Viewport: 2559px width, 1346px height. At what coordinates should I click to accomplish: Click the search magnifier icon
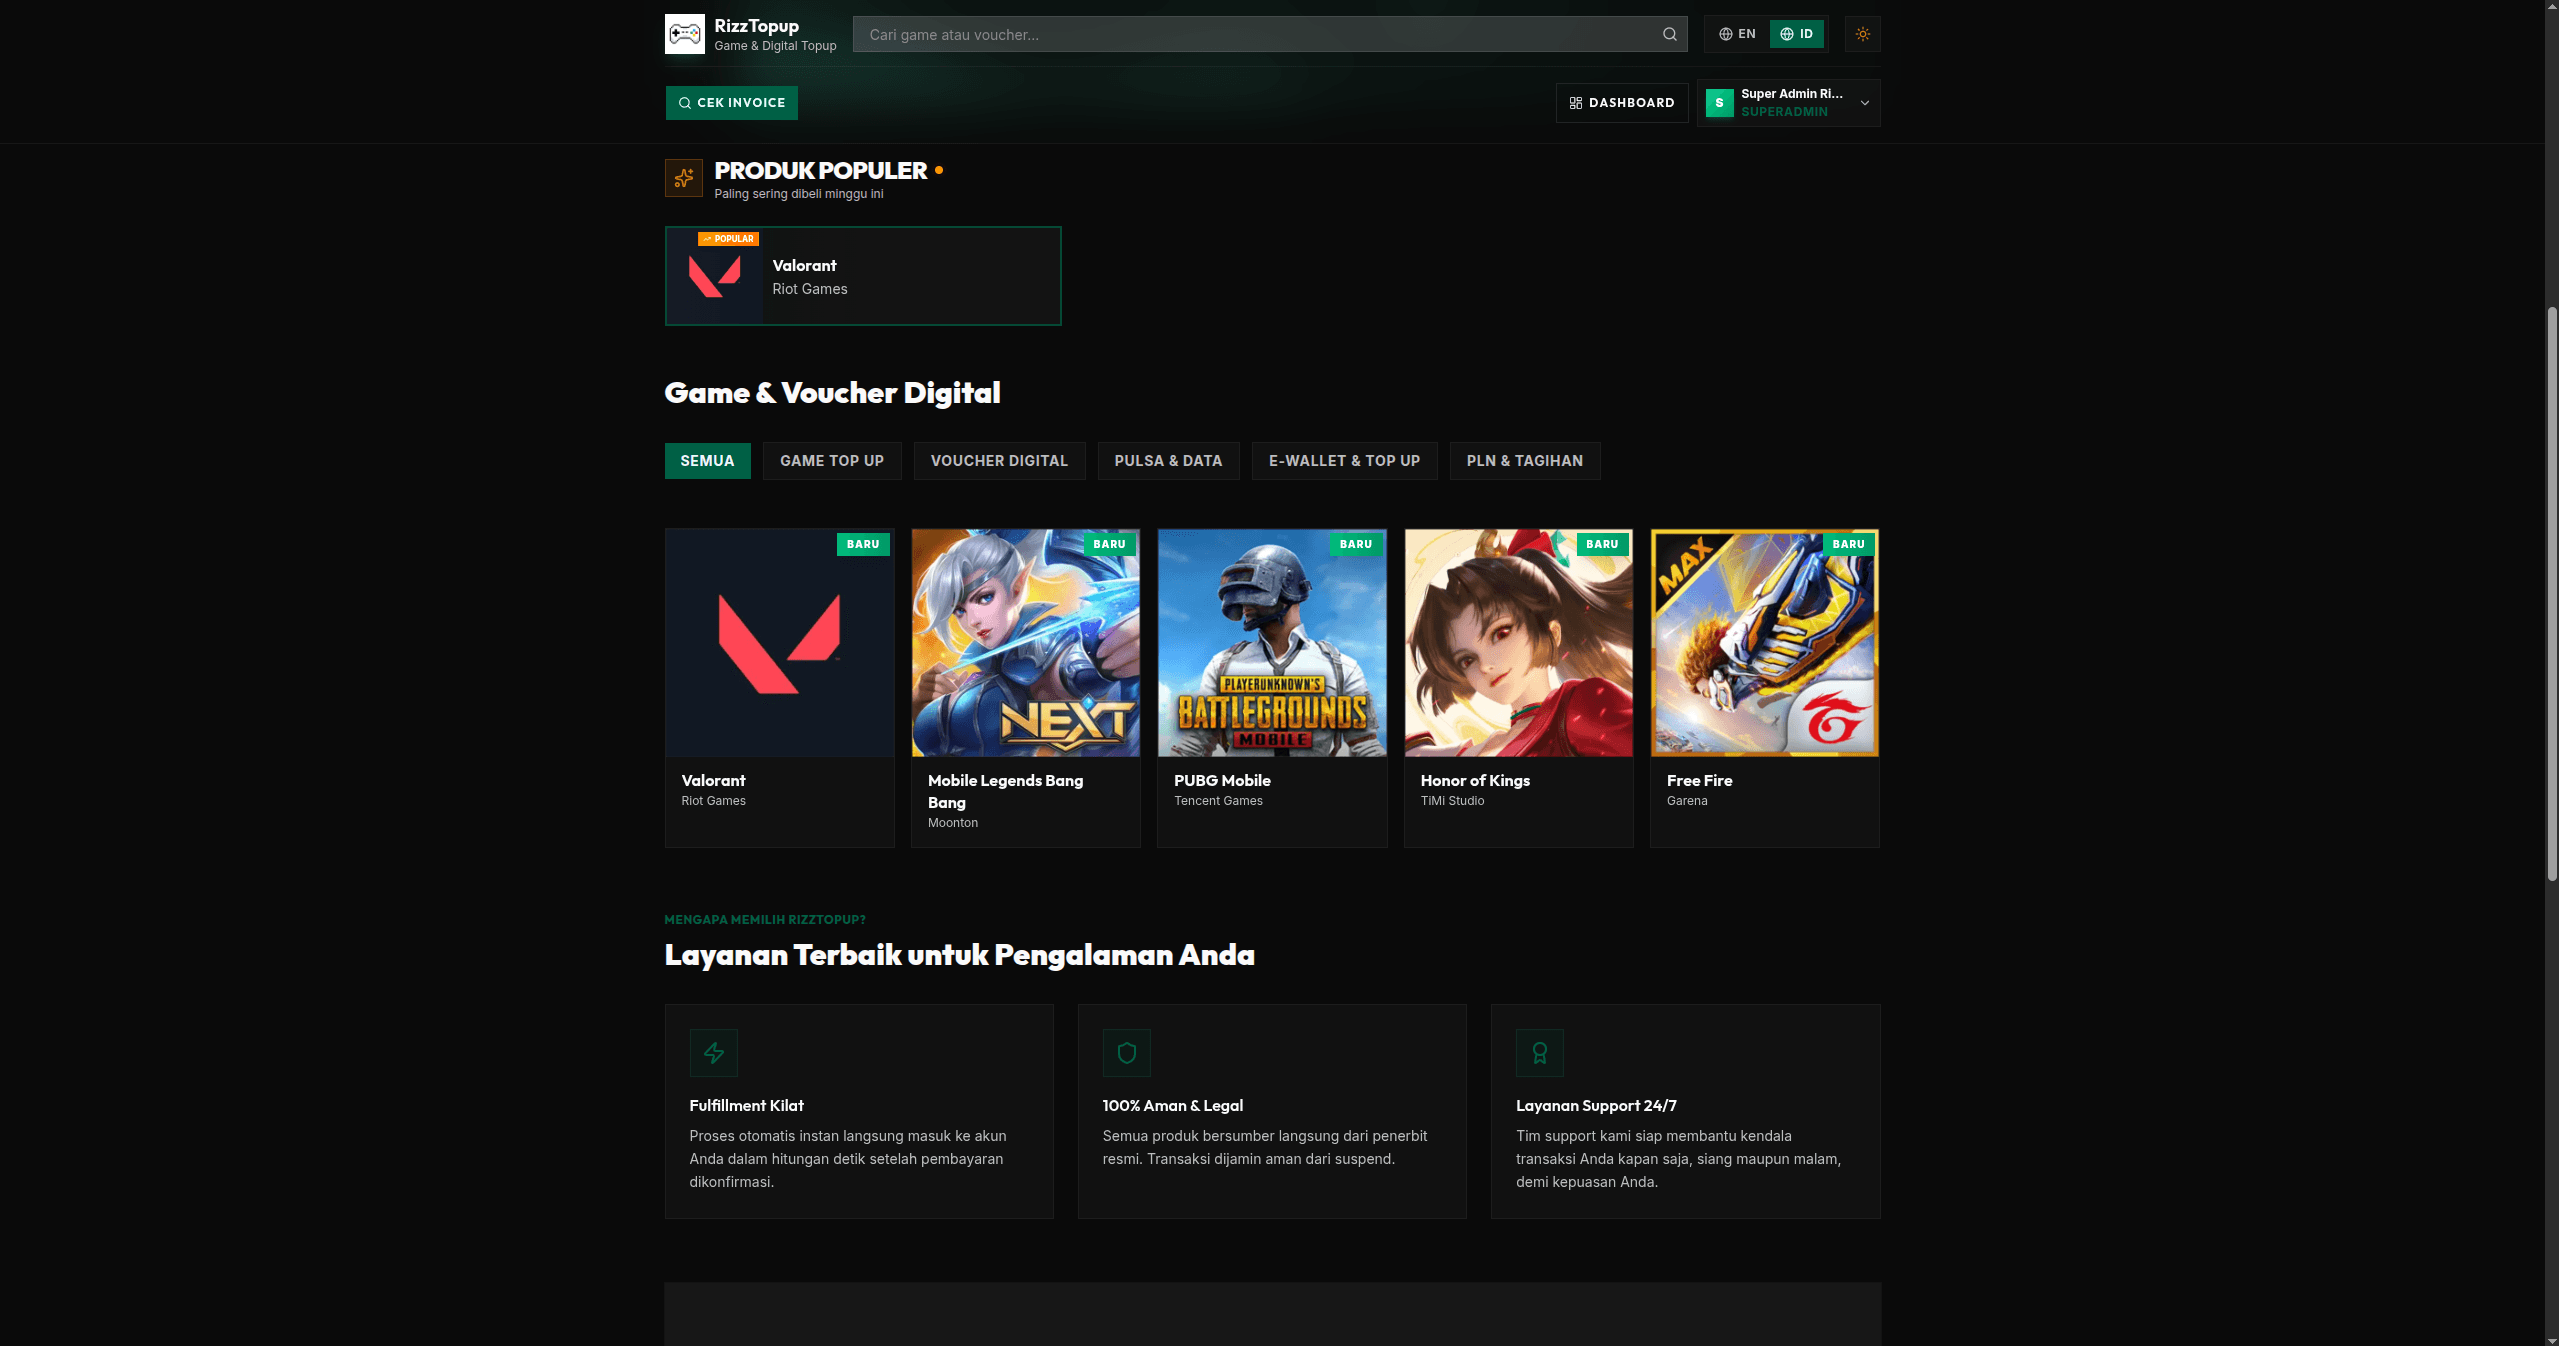pos(1669,34)
